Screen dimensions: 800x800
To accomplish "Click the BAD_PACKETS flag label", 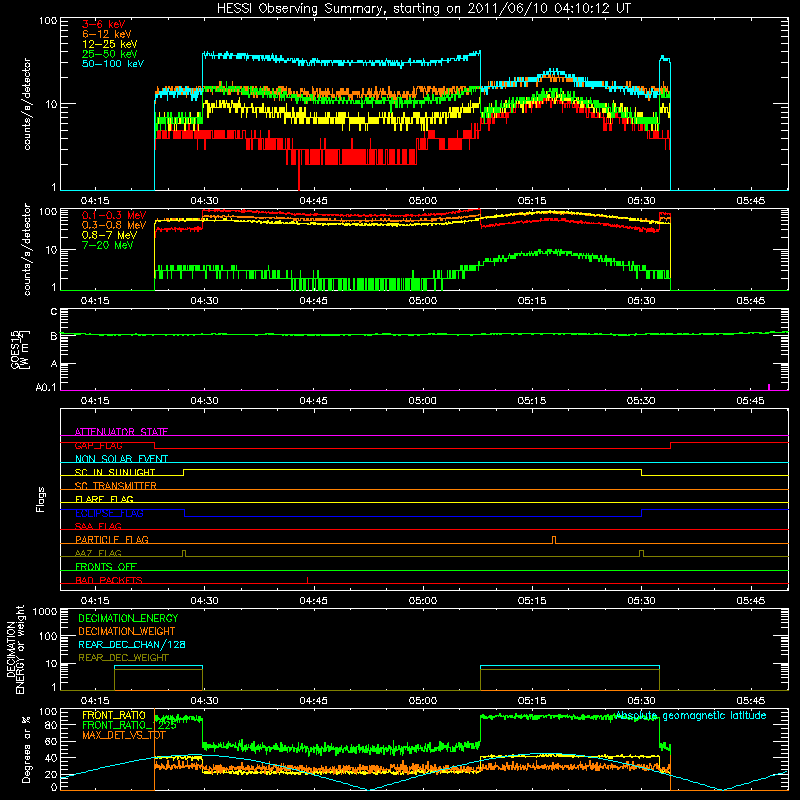I will tap(109, 580).
